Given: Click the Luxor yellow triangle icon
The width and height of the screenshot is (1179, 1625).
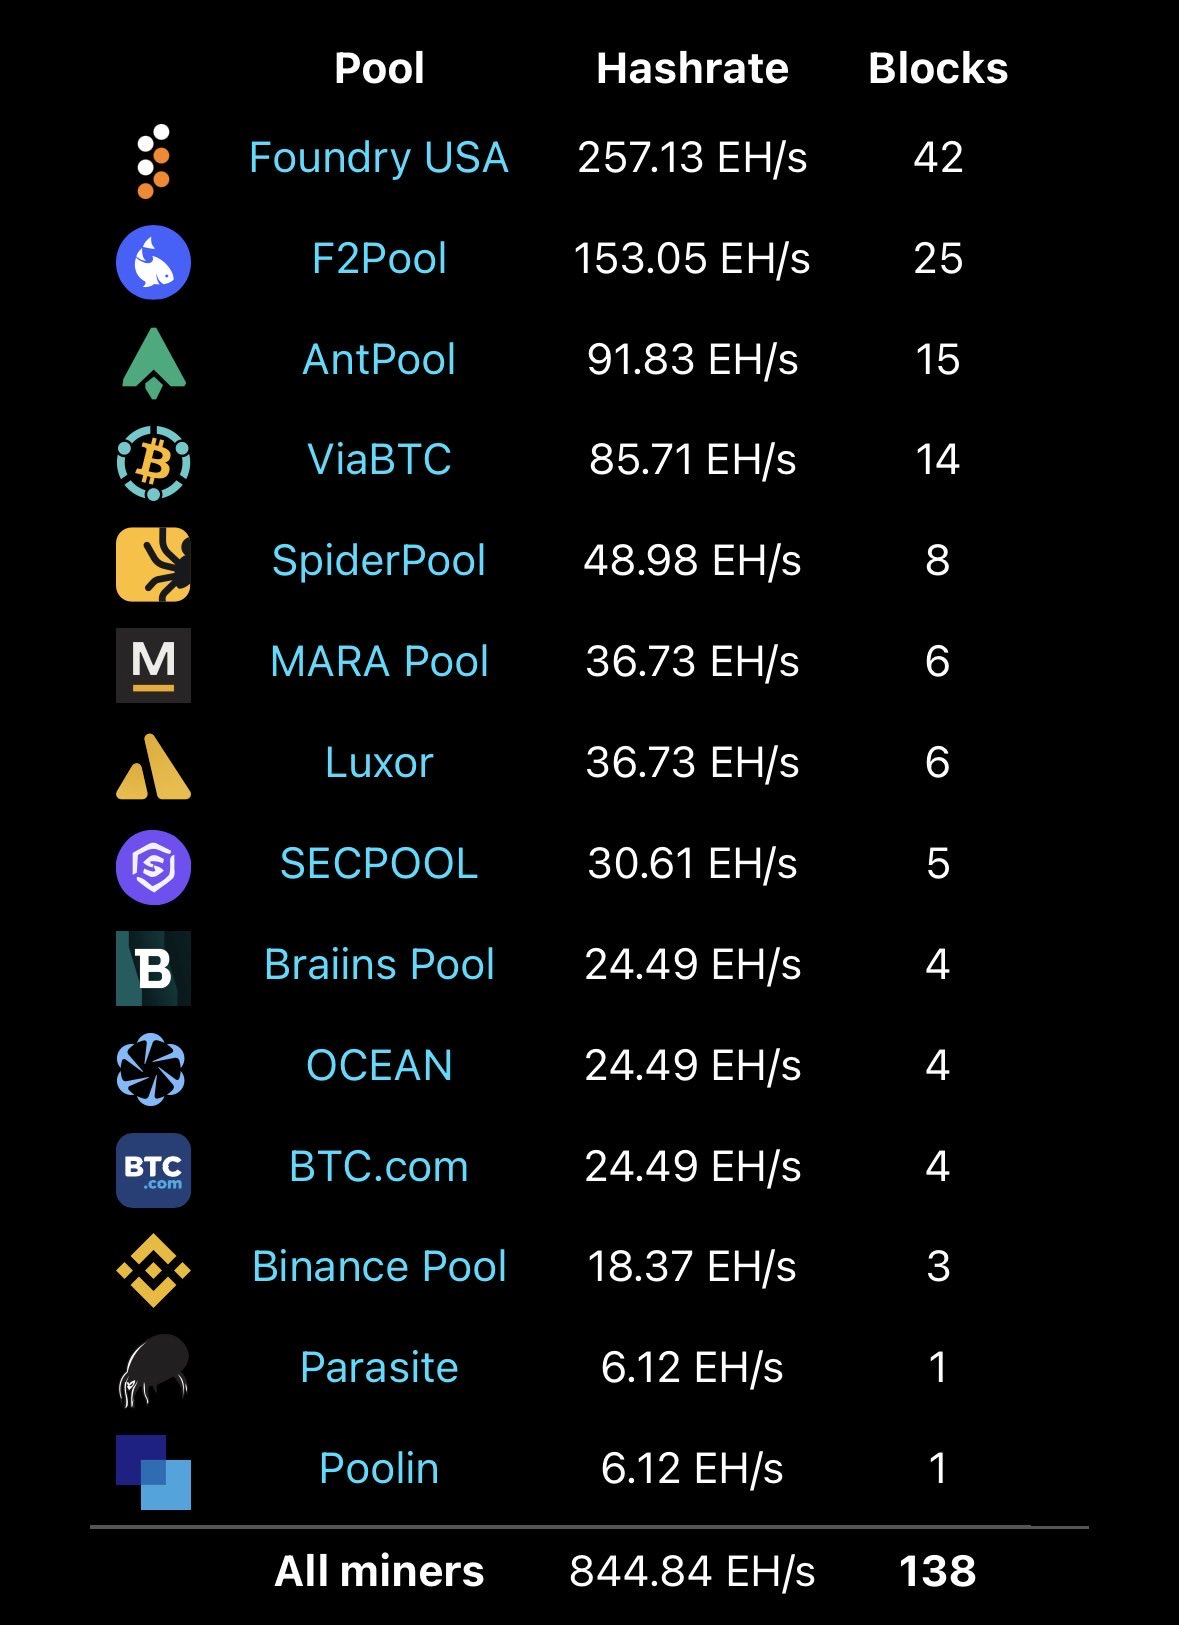Looking at the screenshot, I should pos(153,767).
